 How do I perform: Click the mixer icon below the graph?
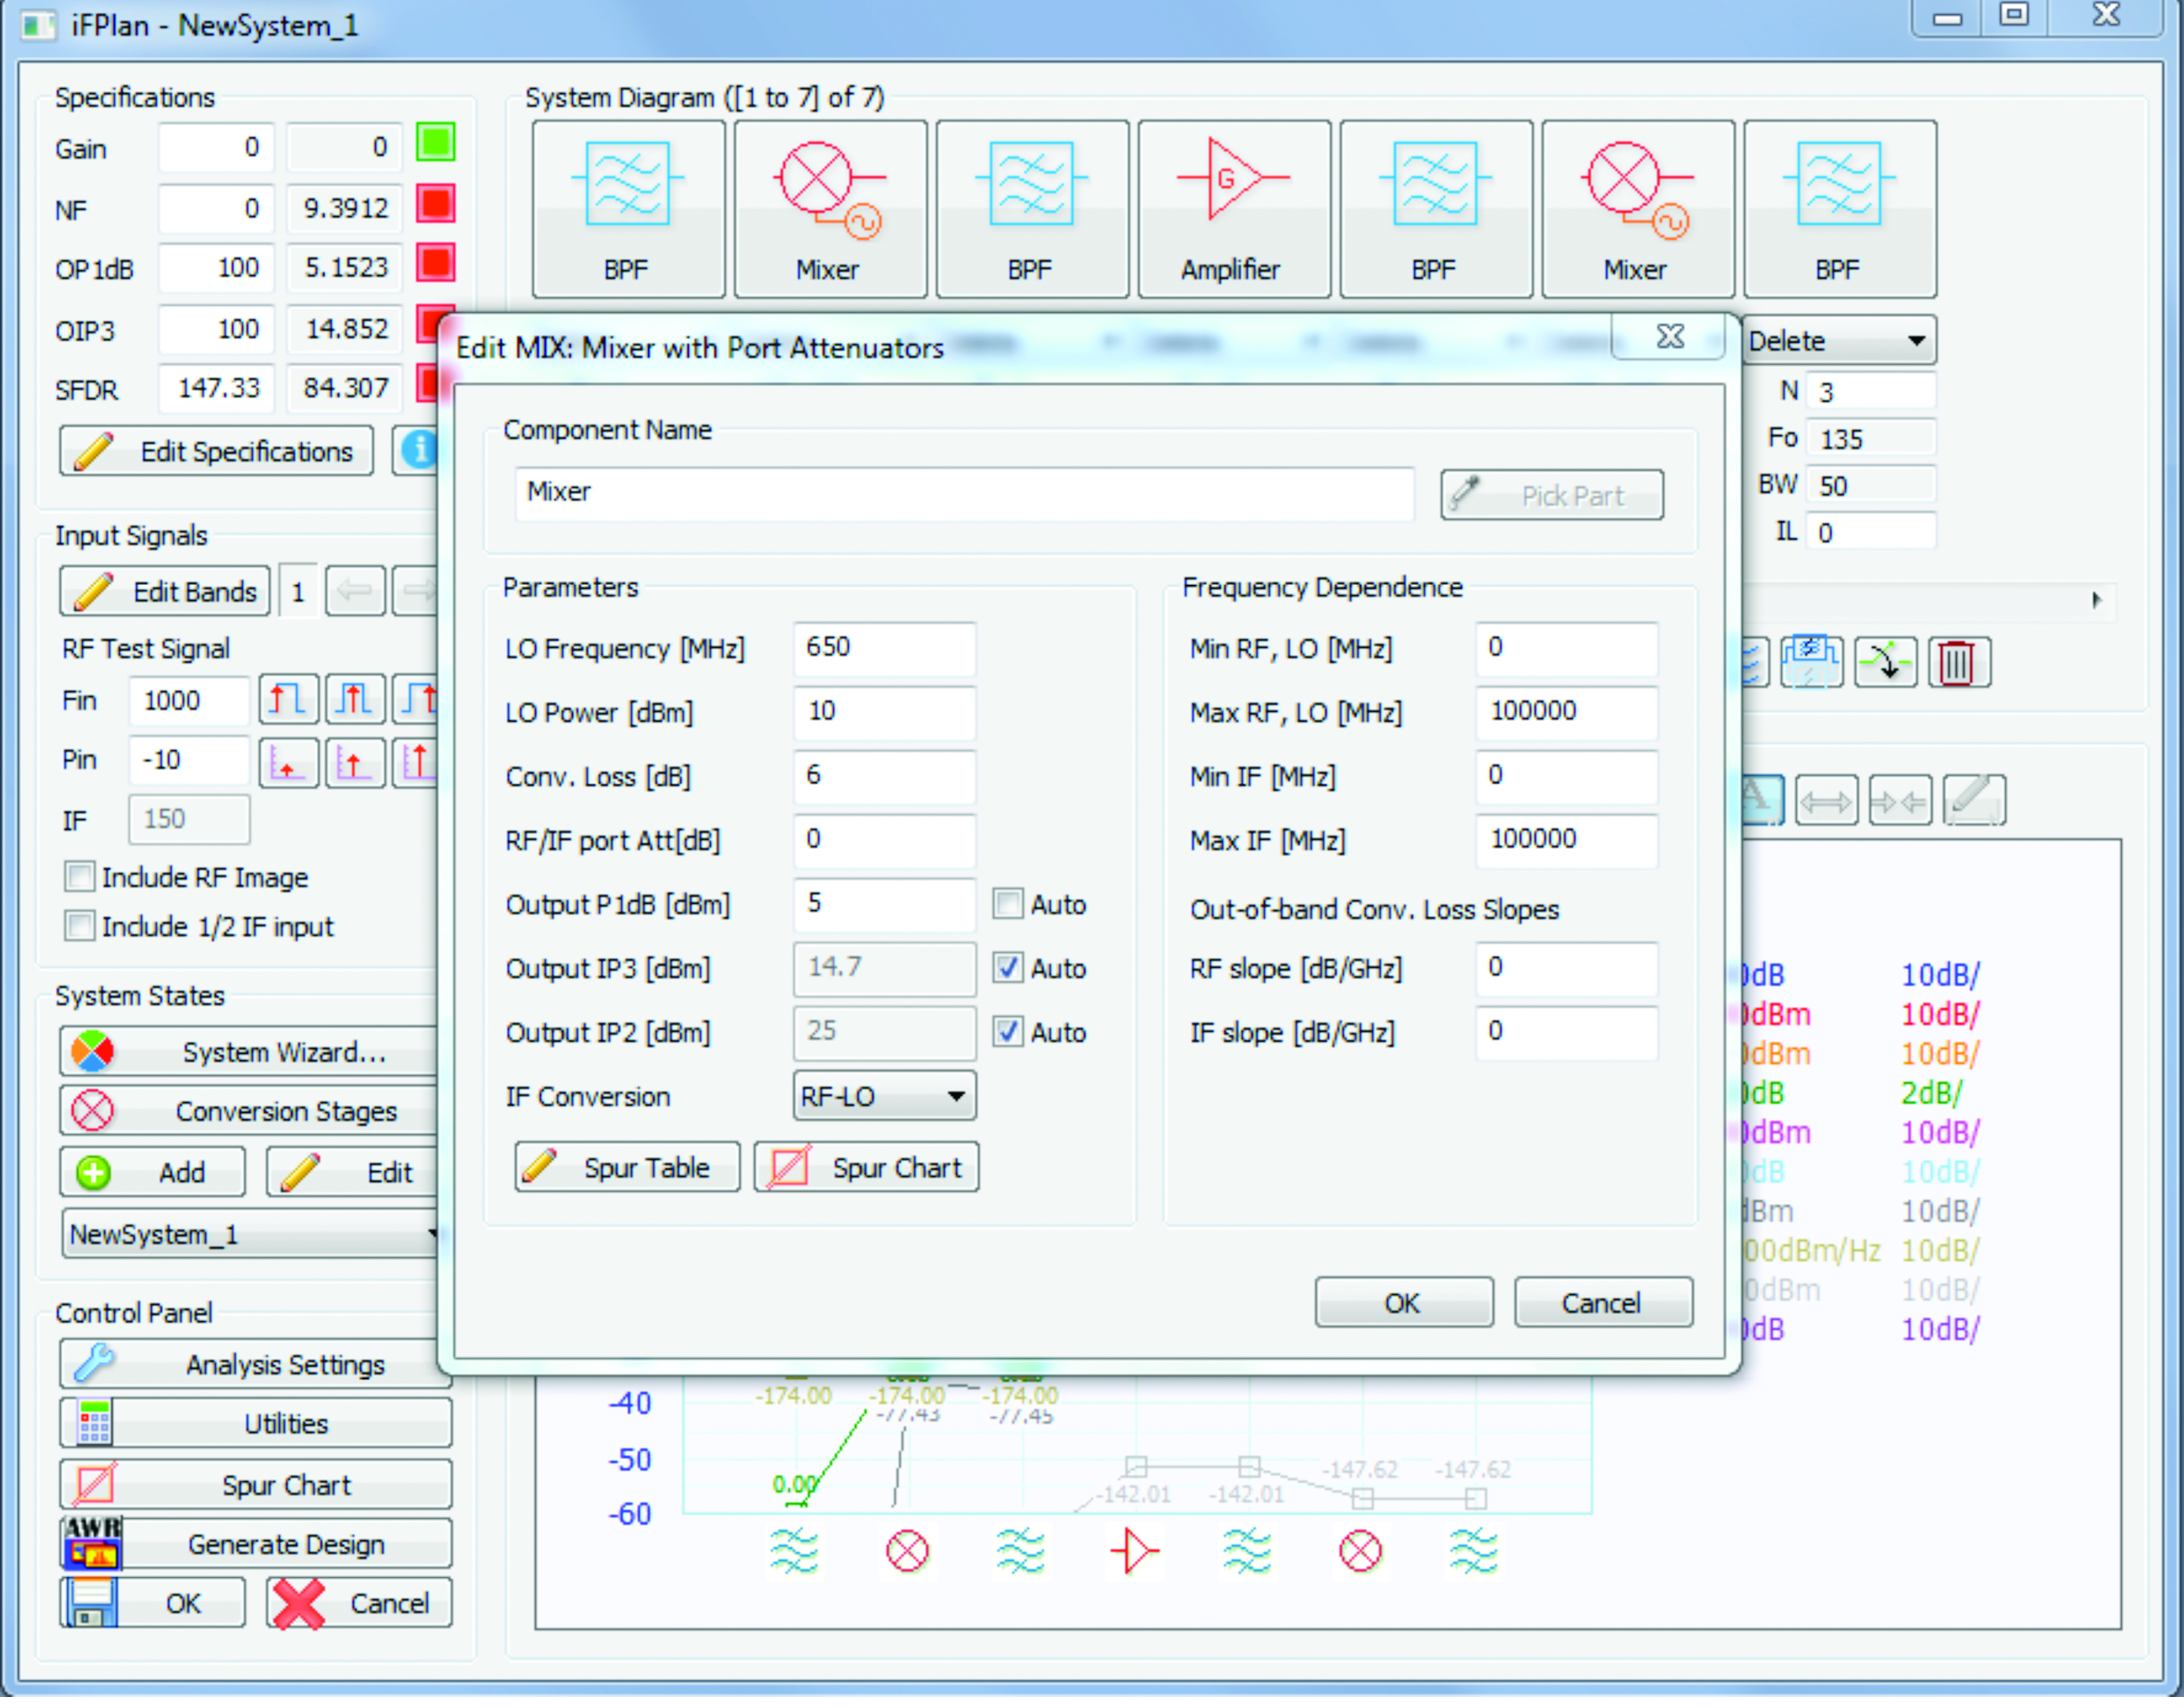click(908, 1553)
